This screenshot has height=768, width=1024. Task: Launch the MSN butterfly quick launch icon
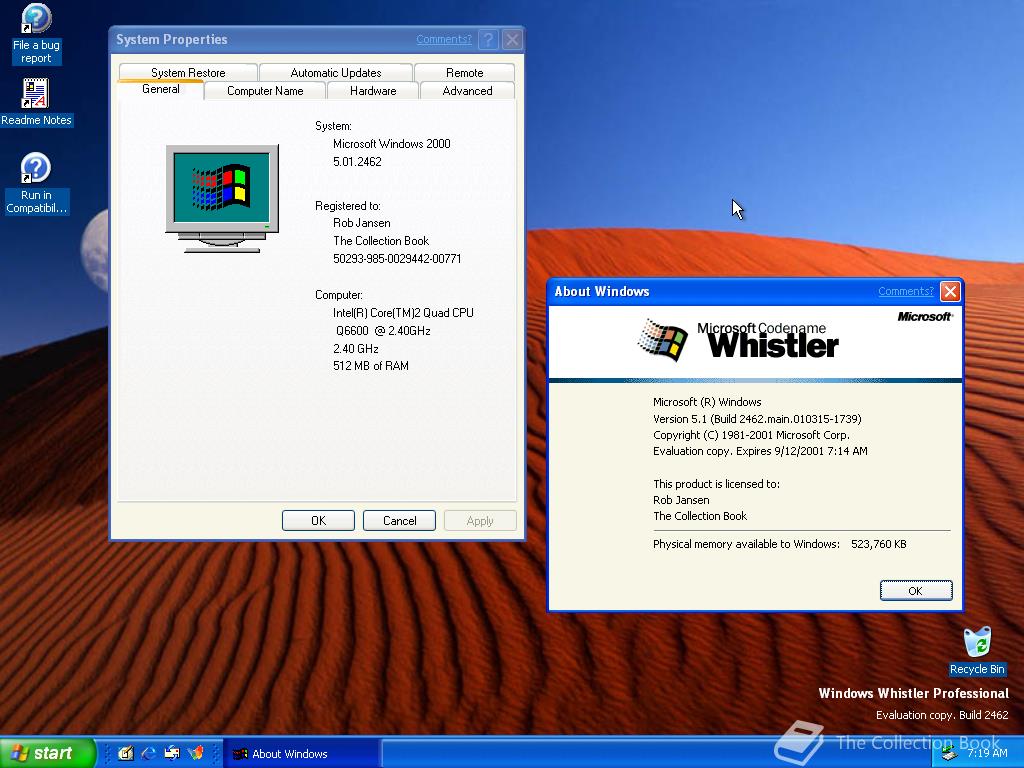click(196, 753)
